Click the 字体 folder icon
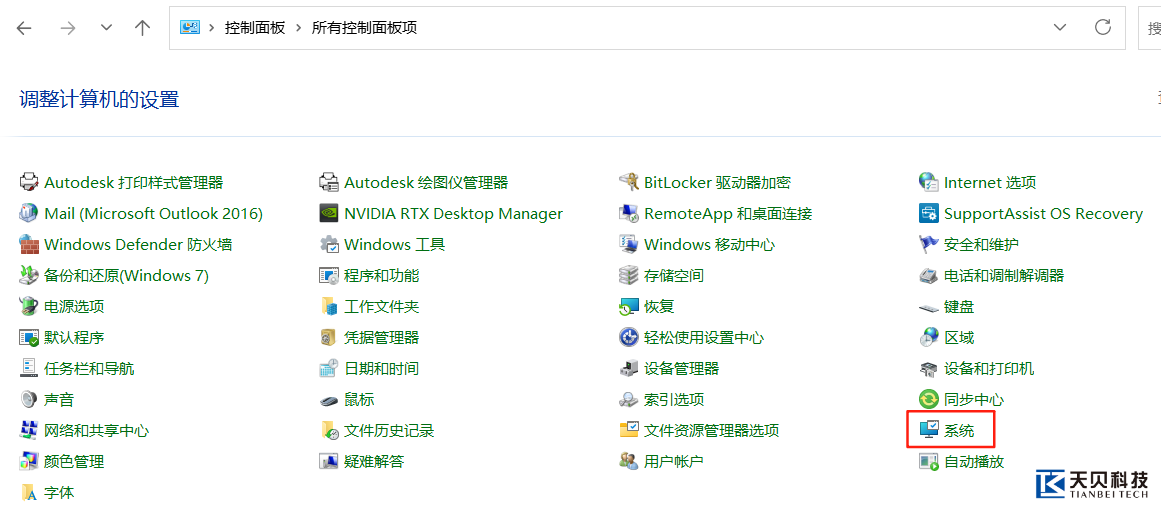Screen dimensions: 1161x525 (x=28, y=492)
